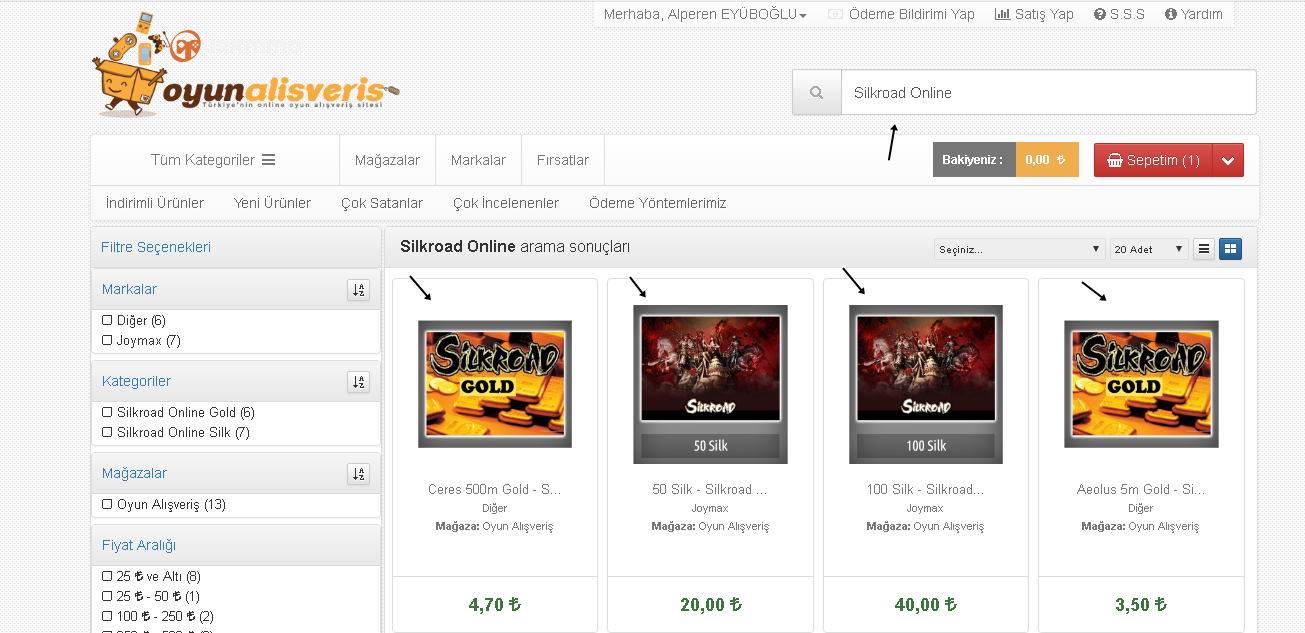Click the Fiyat Aralığı filter heading

139,545
